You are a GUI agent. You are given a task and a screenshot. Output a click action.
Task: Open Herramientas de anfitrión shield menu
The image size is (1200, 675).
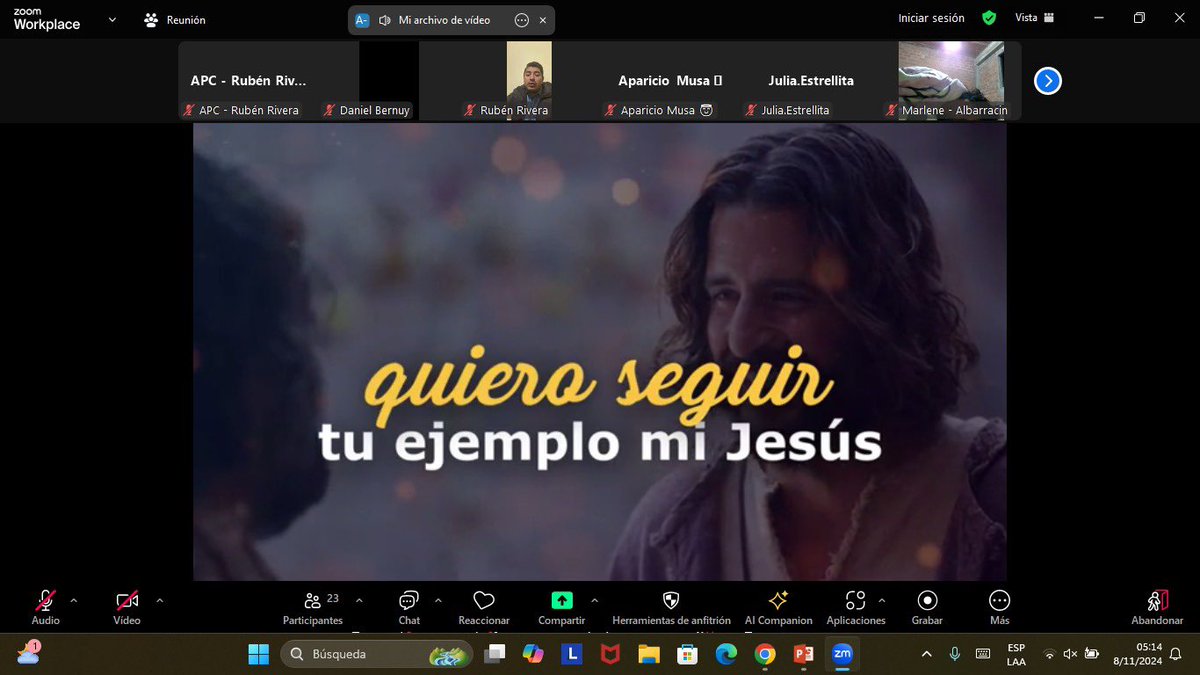click(671, 607)
